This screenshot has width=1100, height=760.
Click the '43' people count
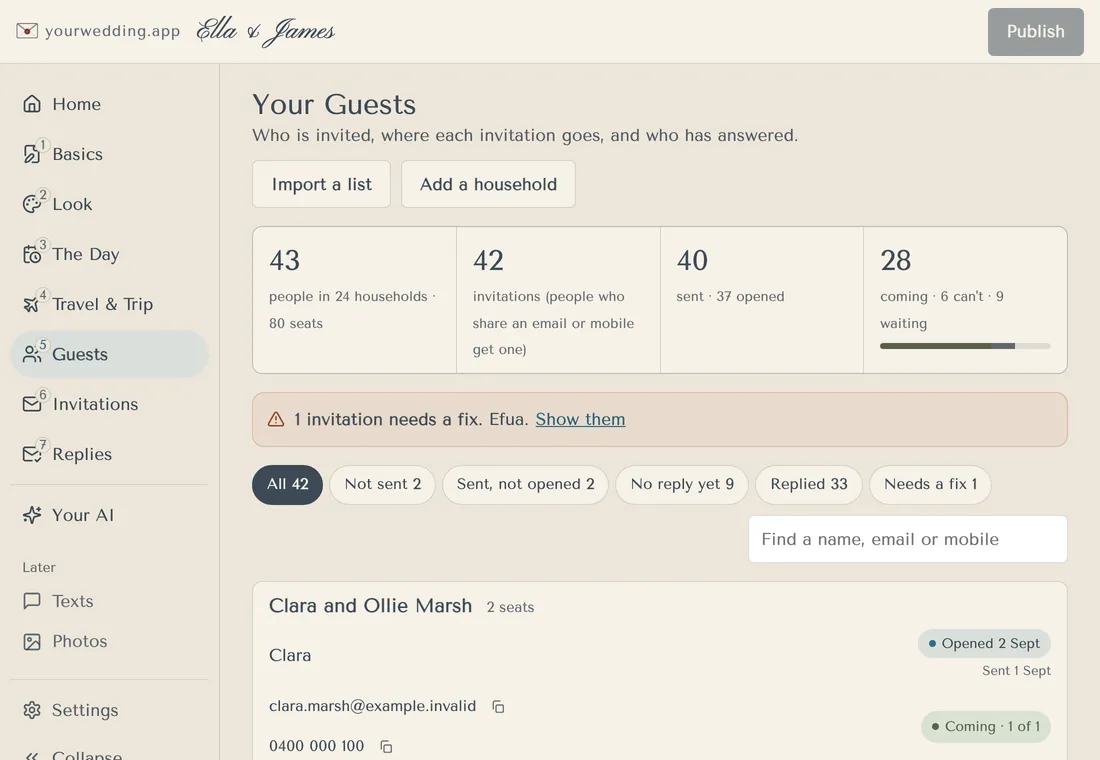(x=284, y=261)
